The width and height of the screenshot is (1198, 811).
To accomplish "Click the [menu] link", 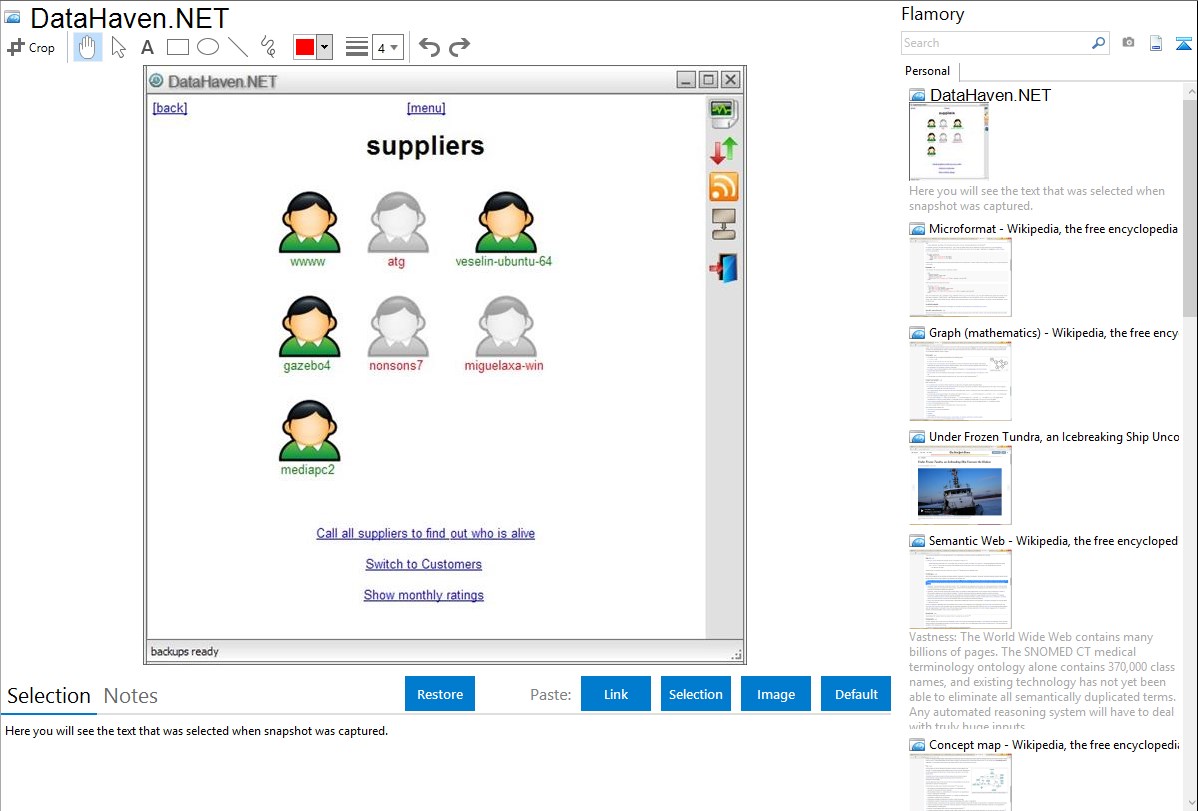I will tap(426, 108).
